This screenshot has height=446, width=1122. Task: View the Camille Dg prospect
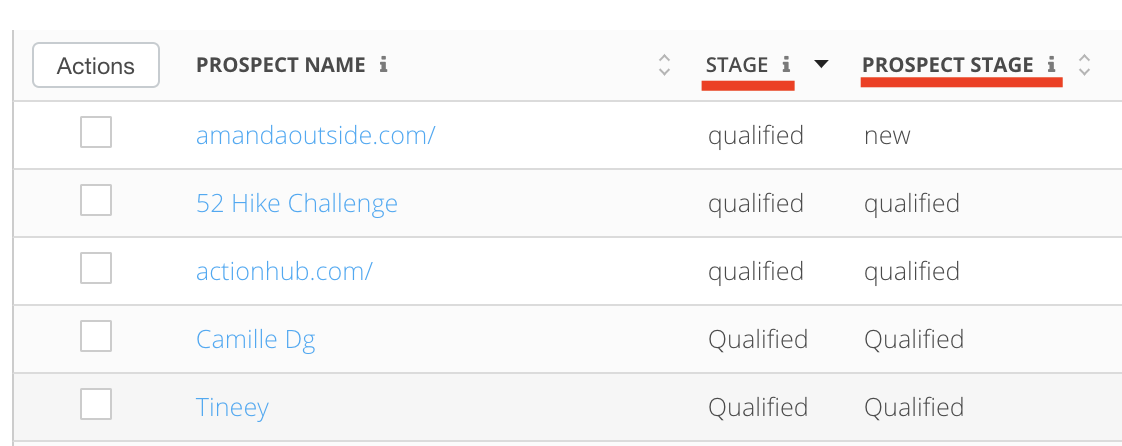pos(256,340)
